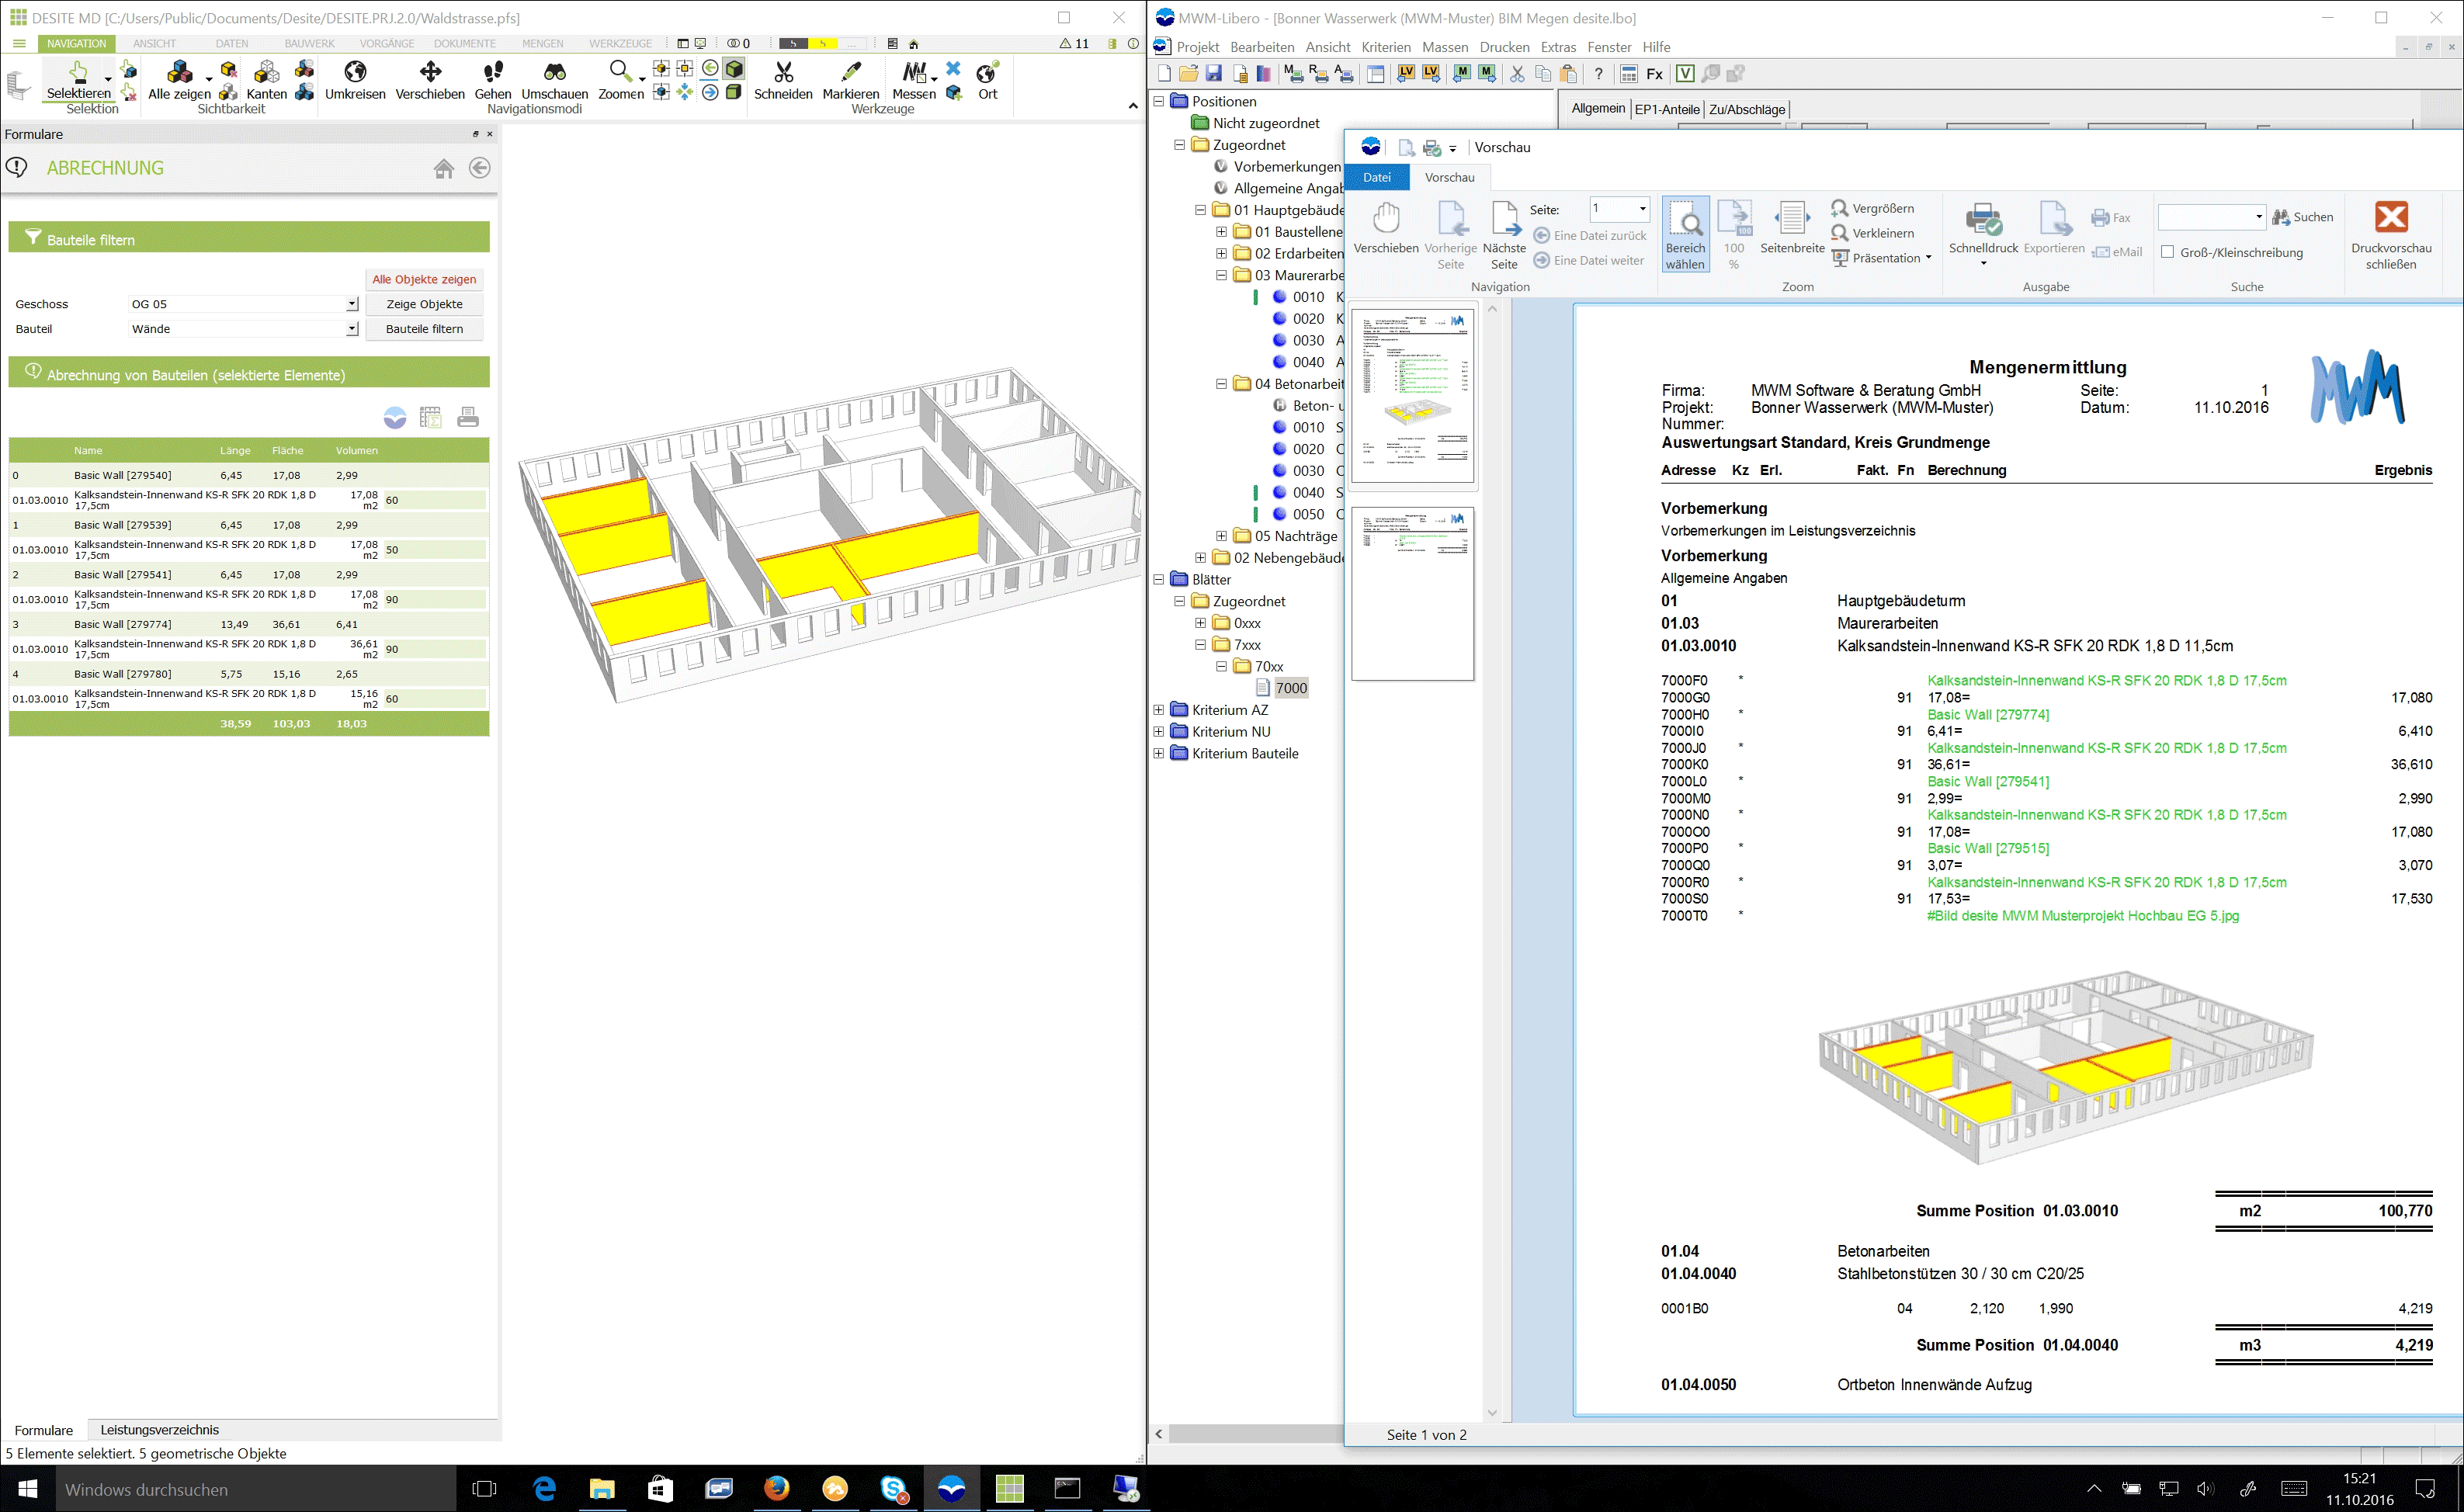
Task: Toggle the Groß-/Kleinschreibung checkbox
Action: 2168,252
